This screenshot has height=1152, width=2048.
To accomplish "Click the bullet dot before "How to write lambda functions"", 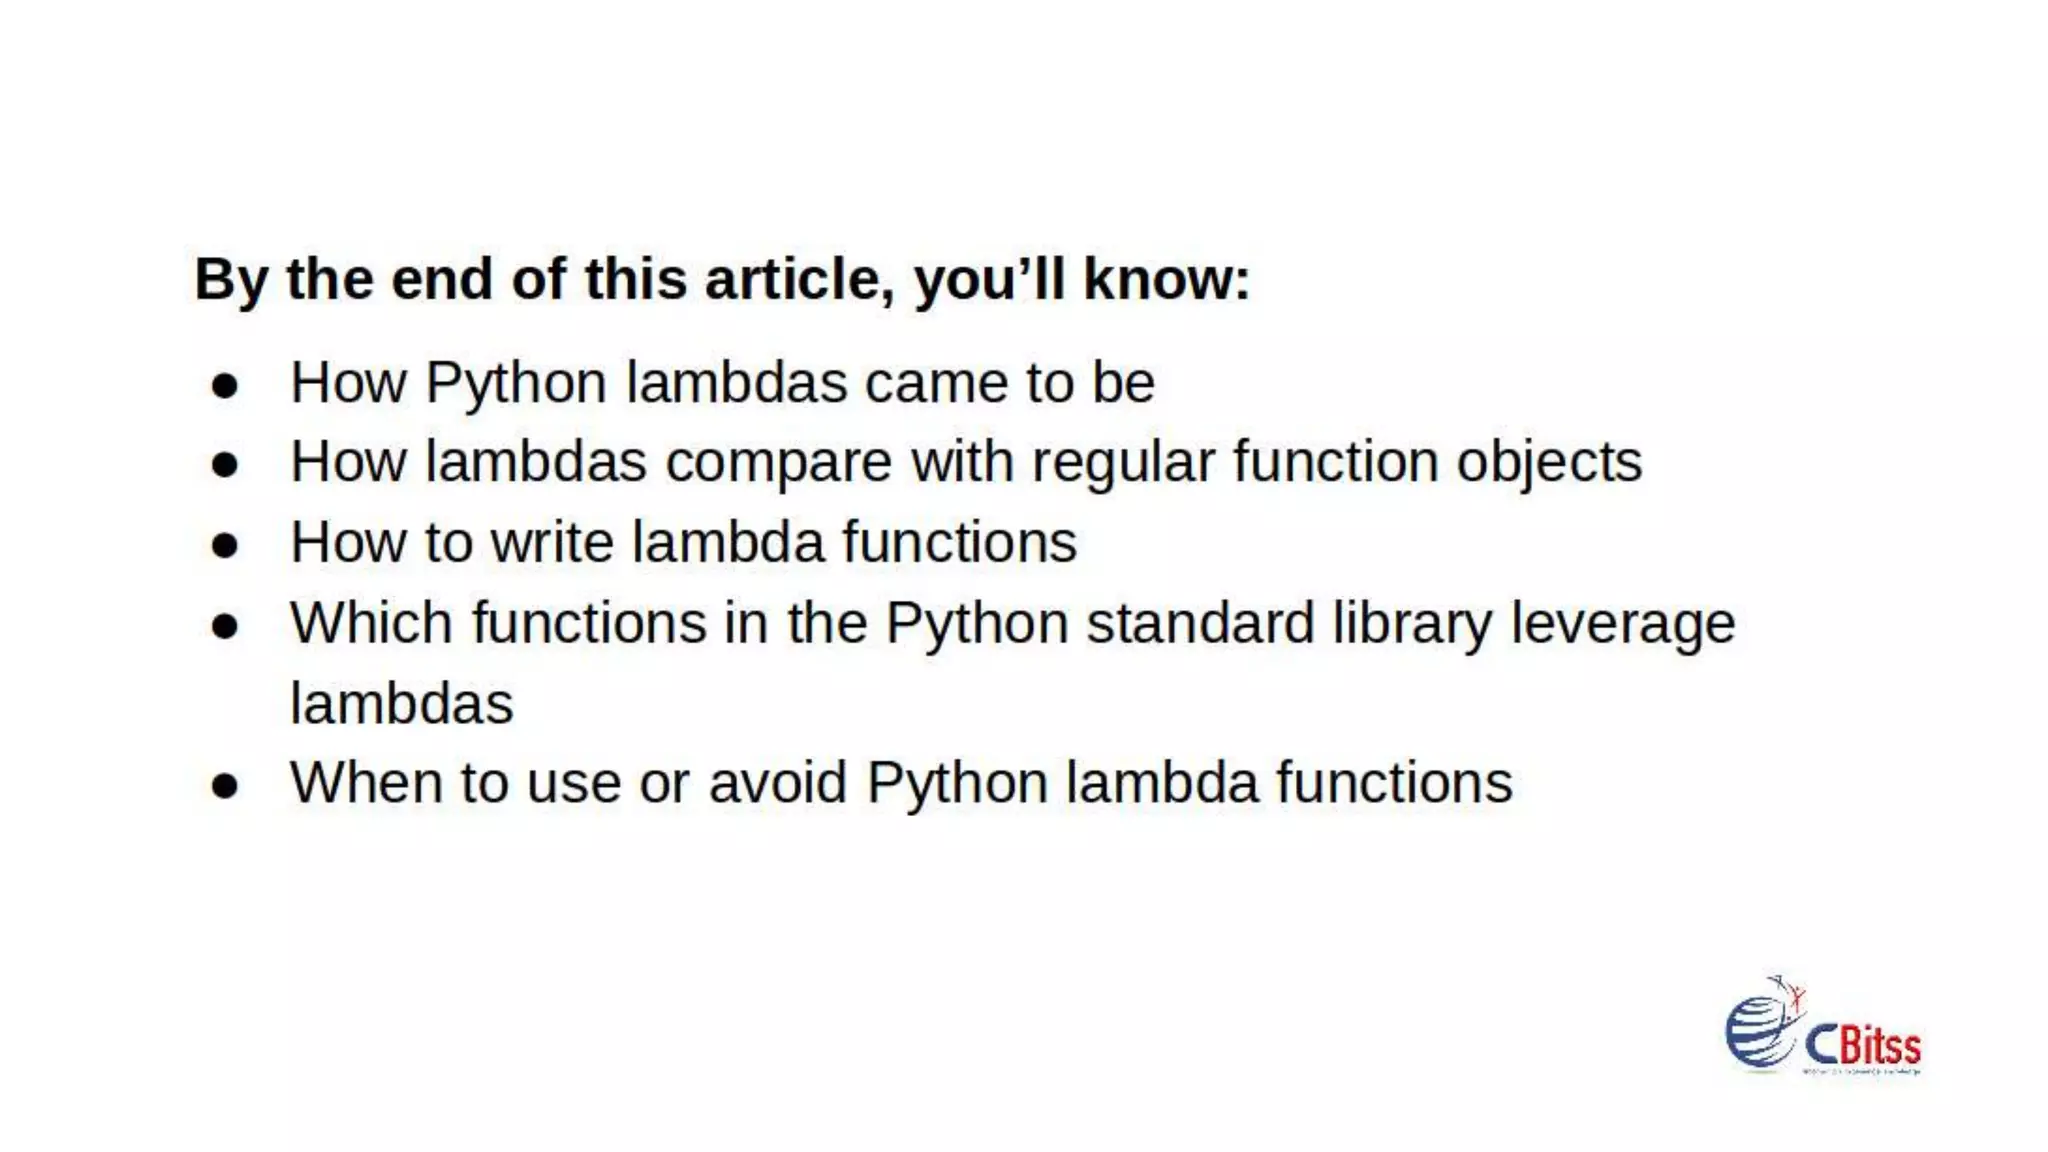I will pyautogui.click(x=225, y=545).
